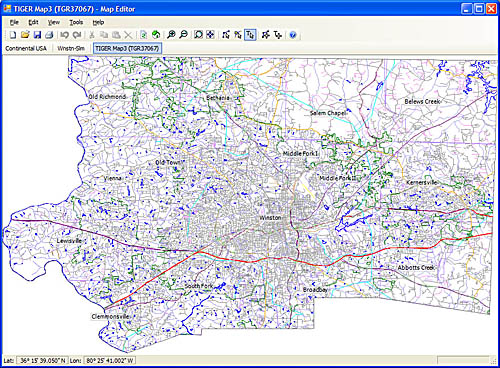Image resolution: width=500 pixels, height=368 pixels.
Task: Switch to the Wnstn-Slm tab
Action: pos(71,48)
